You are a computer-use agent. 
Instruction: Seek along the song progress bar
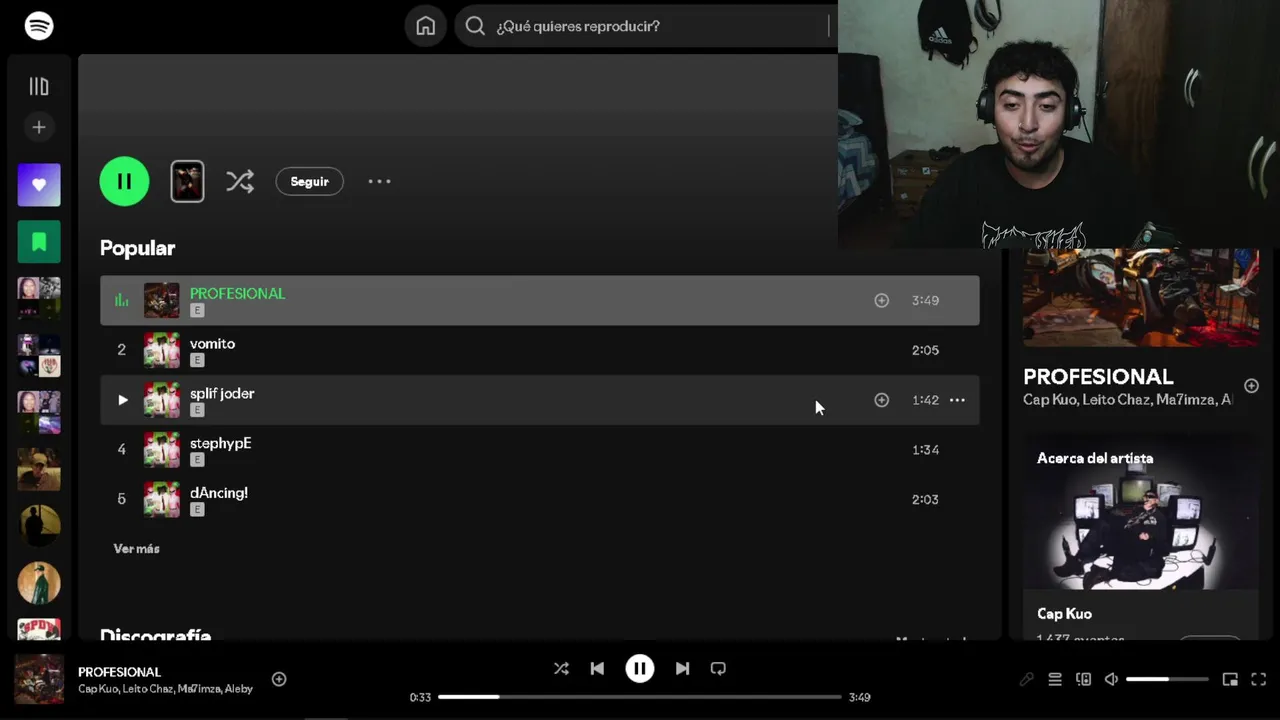[640, 697]
